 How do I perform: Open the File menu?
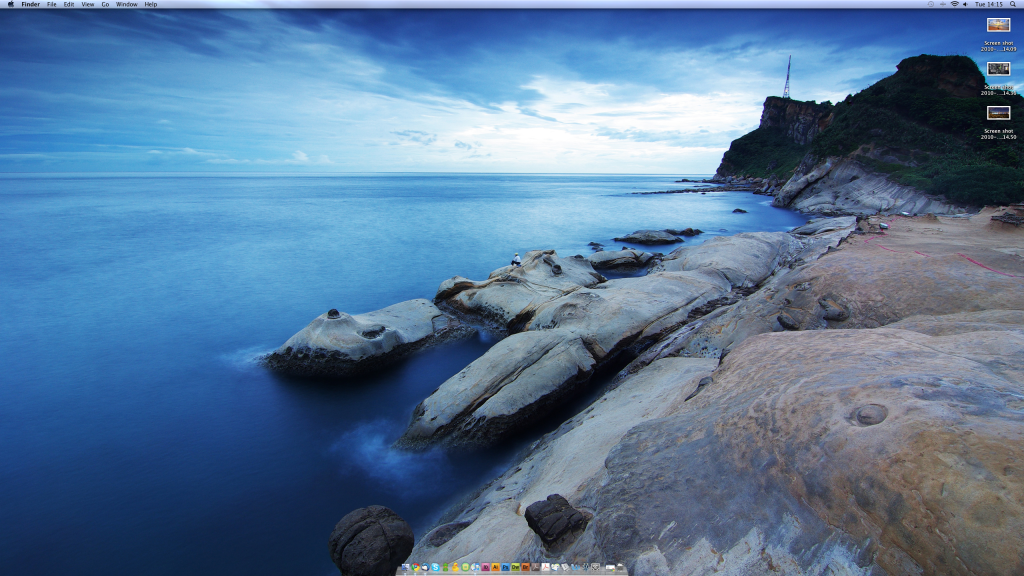[51, 4]
